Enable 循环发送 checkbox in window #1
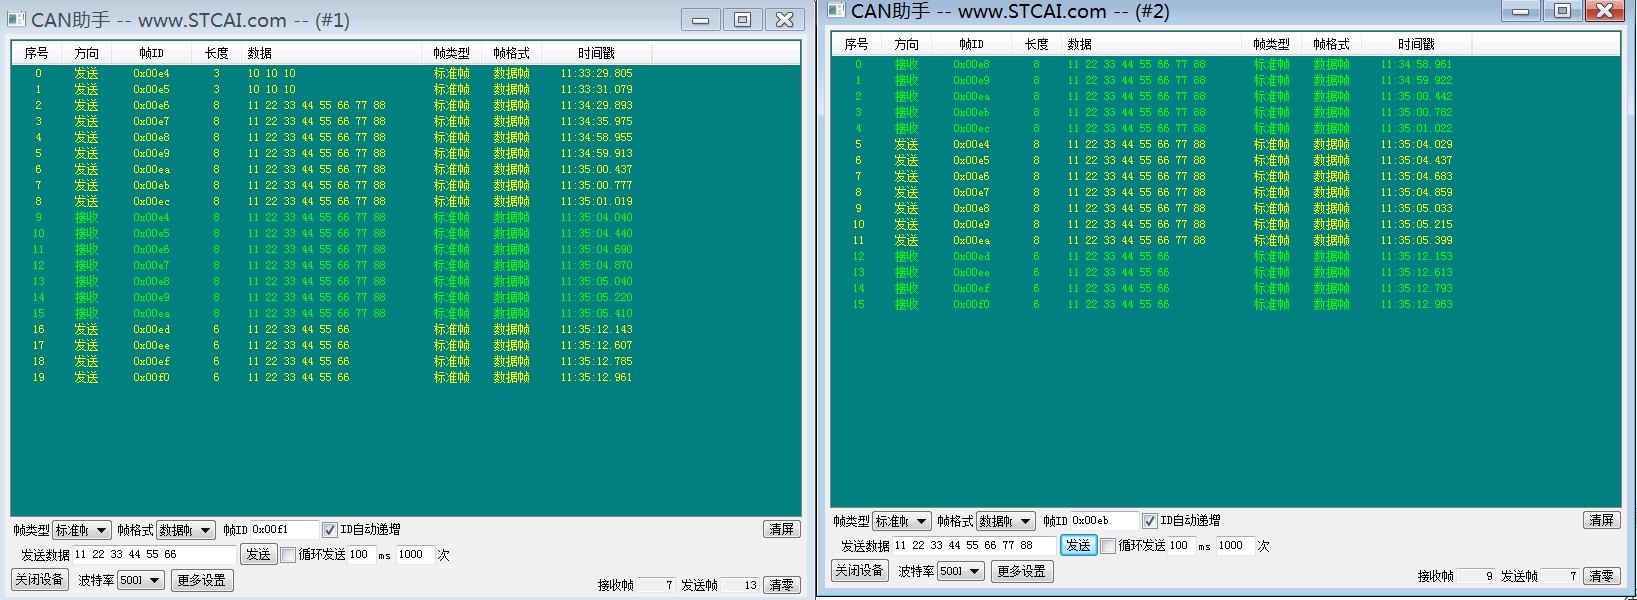 [288, 555]
